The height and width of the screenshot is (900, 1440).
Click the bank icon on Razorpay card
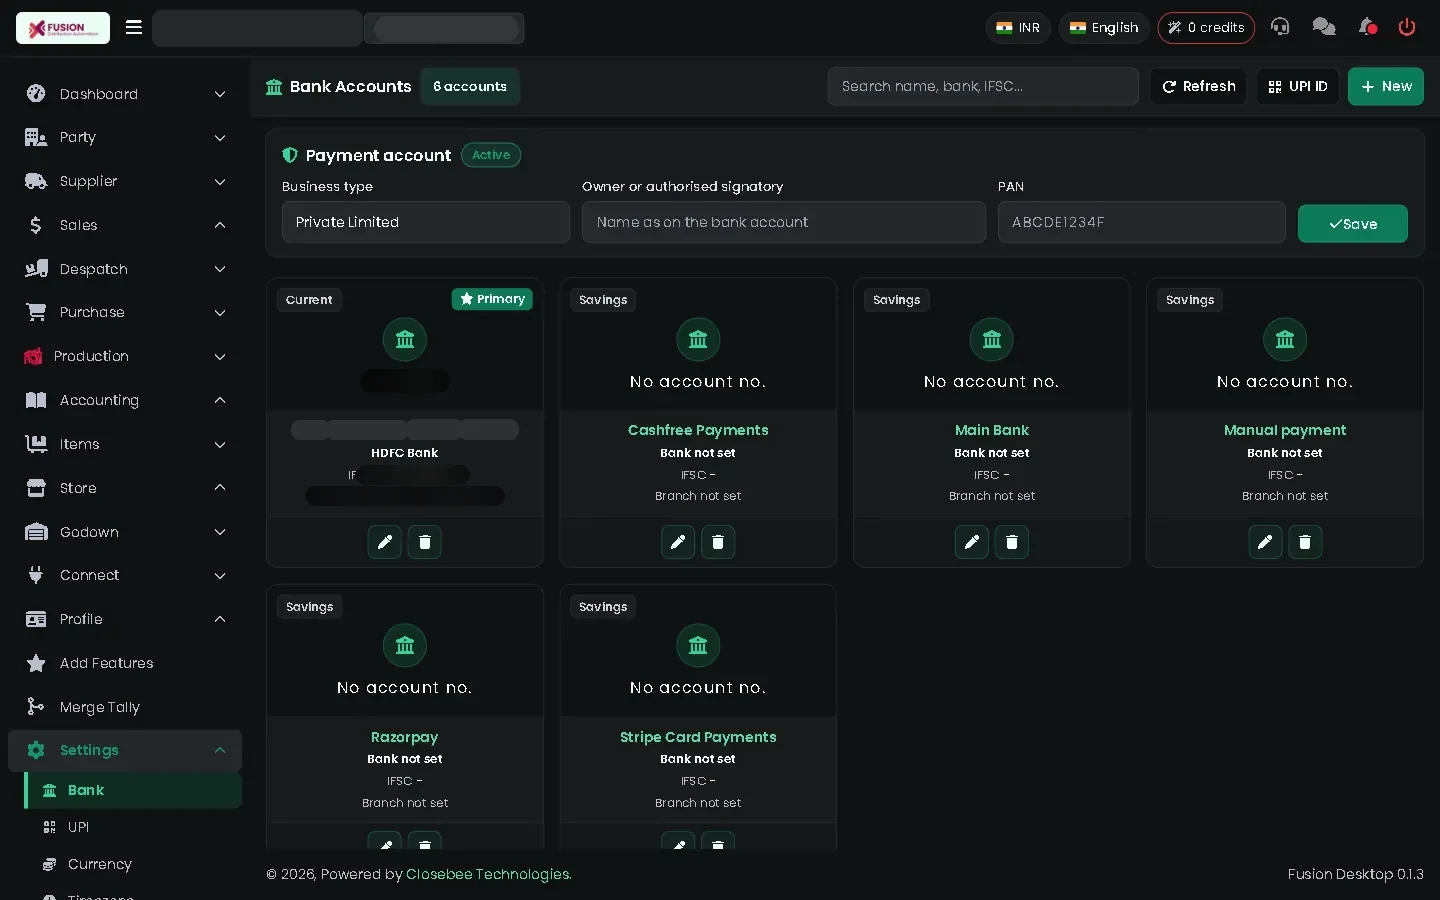pos(405,646)
